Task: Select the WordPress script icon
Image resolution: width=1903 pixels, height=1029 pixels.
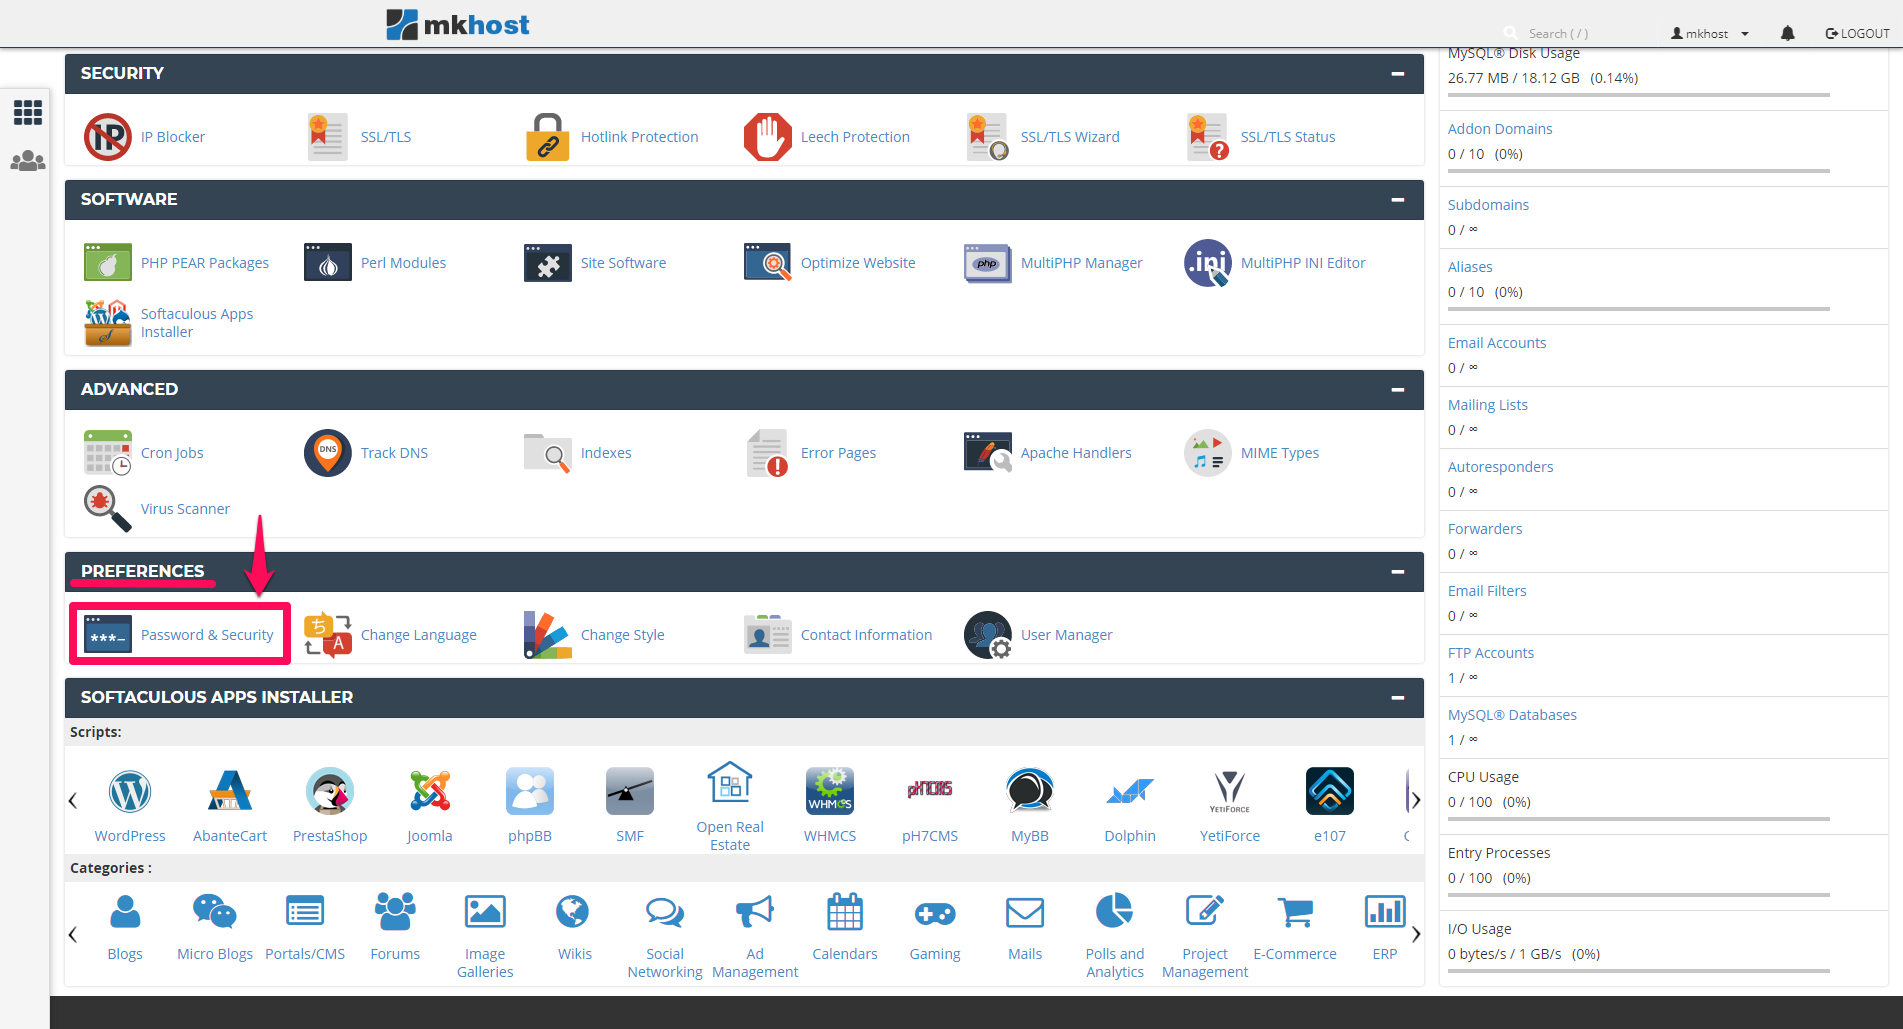Action: [x=130, y=792]
